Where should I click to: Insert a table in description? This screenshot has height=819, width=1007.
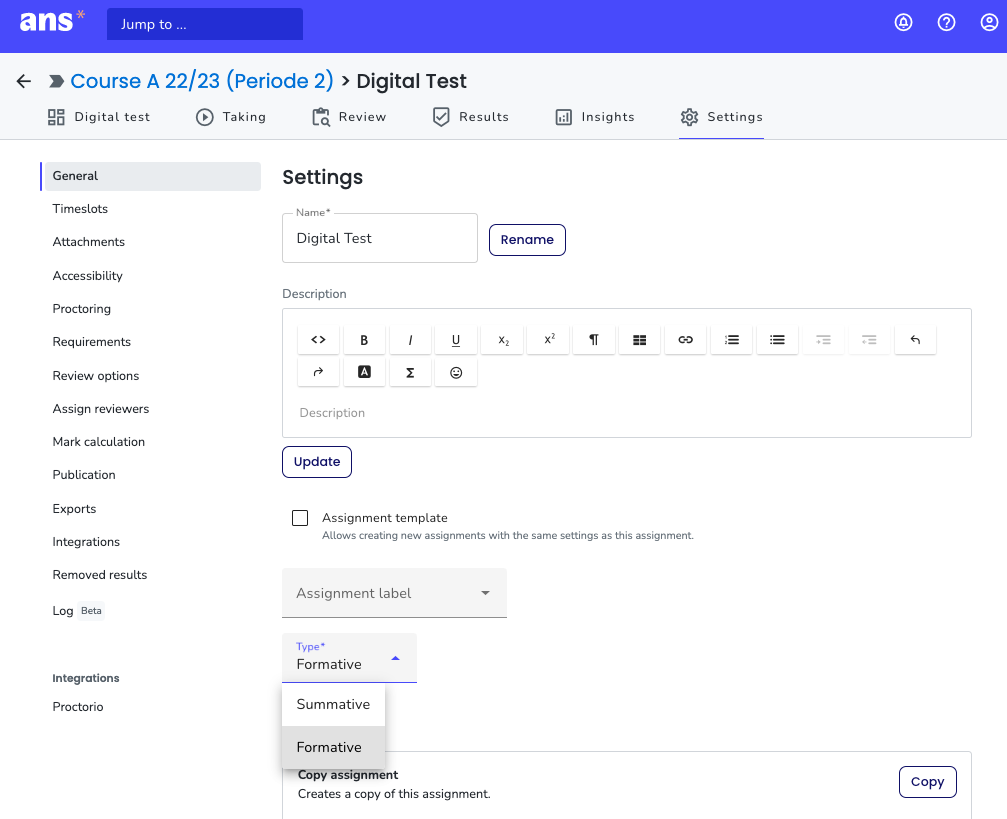click(640, 340)
